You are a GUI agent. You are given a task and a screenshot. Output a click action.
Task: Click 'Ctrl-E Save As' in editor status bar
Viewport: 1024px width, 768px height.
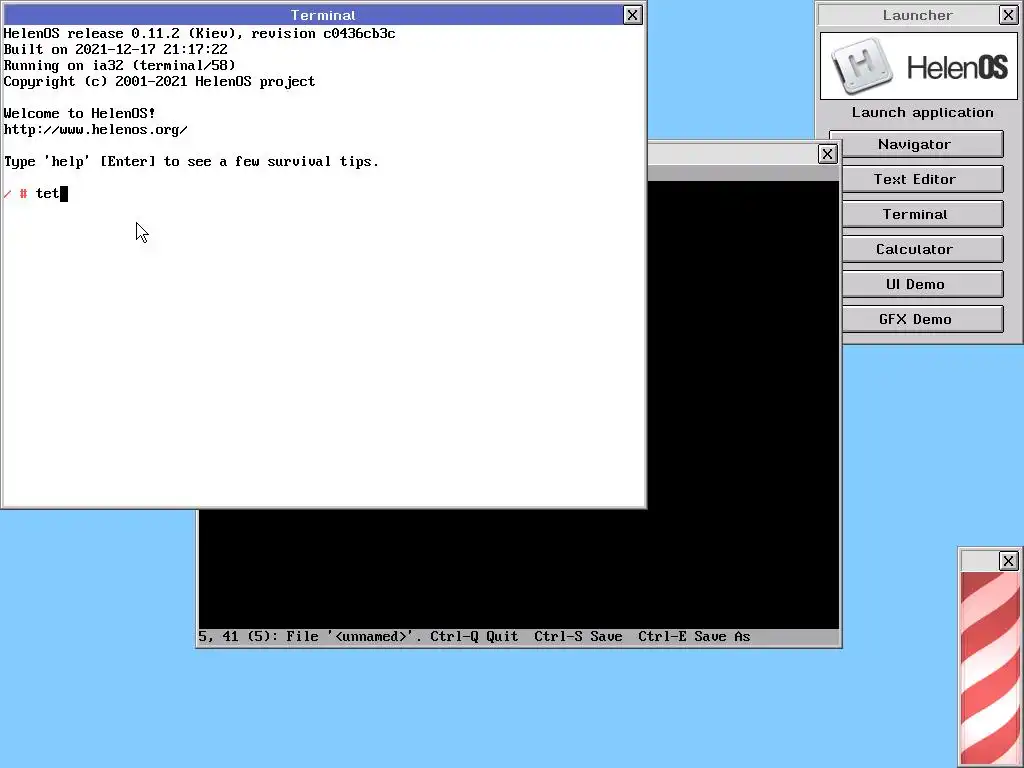[694, 636]
